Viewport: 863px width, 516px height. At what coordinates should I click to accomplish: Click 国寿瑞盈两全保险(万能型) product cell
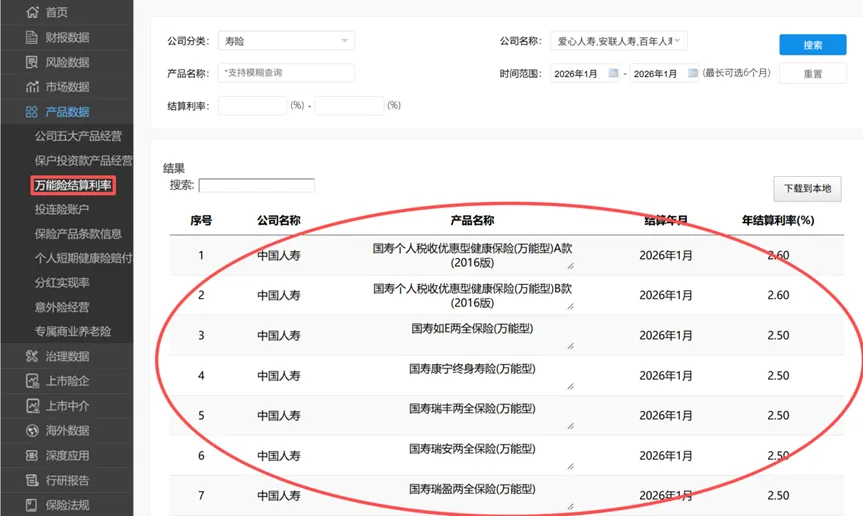(x=472, y=489)
